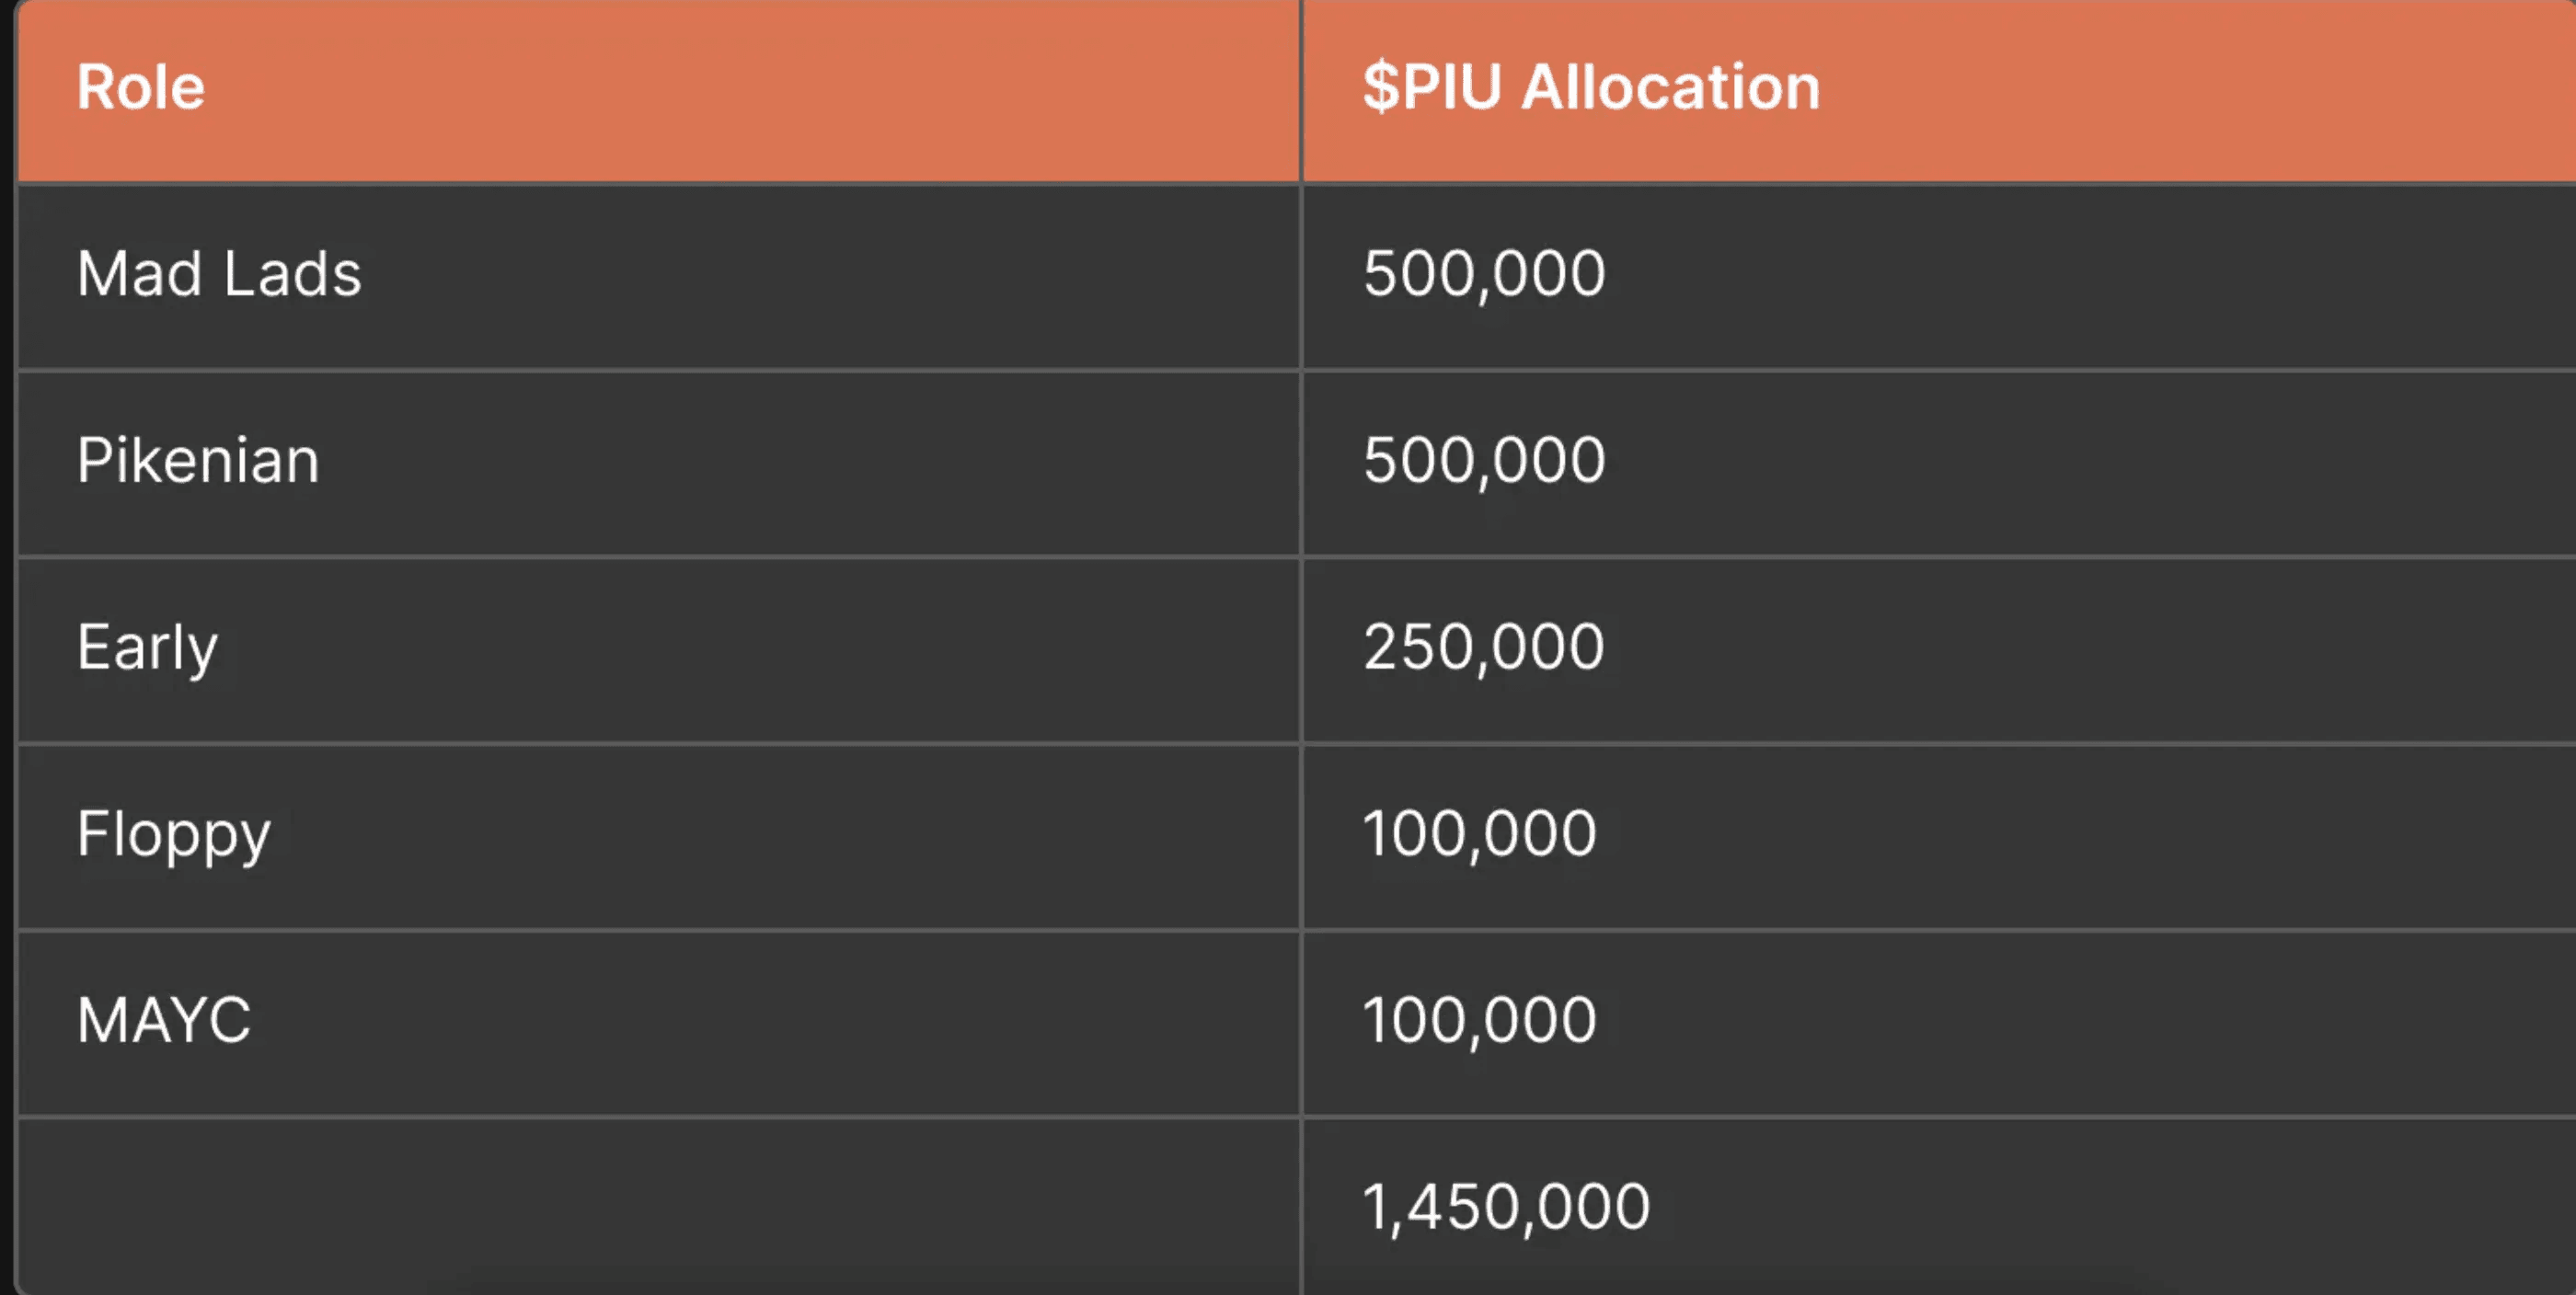2576x1295 pixels.
Task: Click Floppy 100,000 allocation value
Action: [x=1480, y=833]
